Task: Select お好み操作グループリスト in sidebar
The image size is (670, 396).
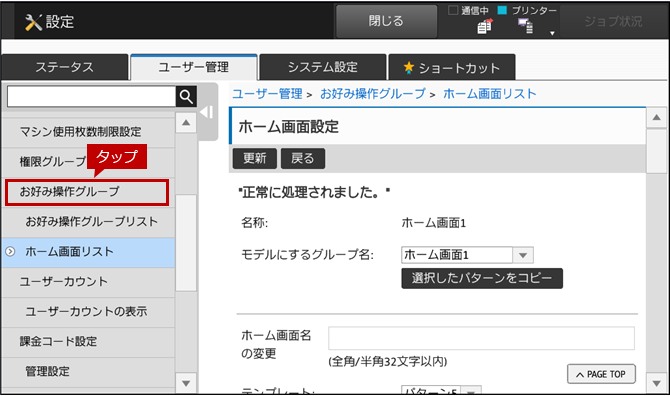Action: [x=88, y=222]
